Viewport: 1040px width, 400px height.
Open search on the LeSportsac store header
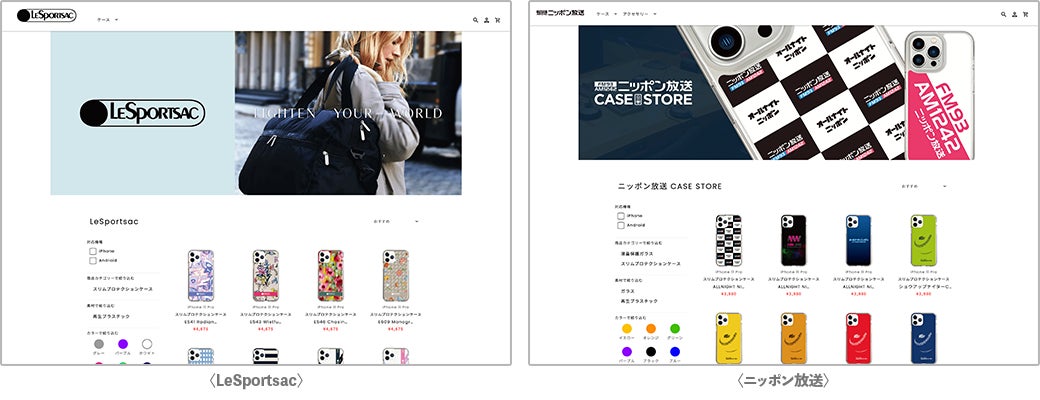coord(476,20)
